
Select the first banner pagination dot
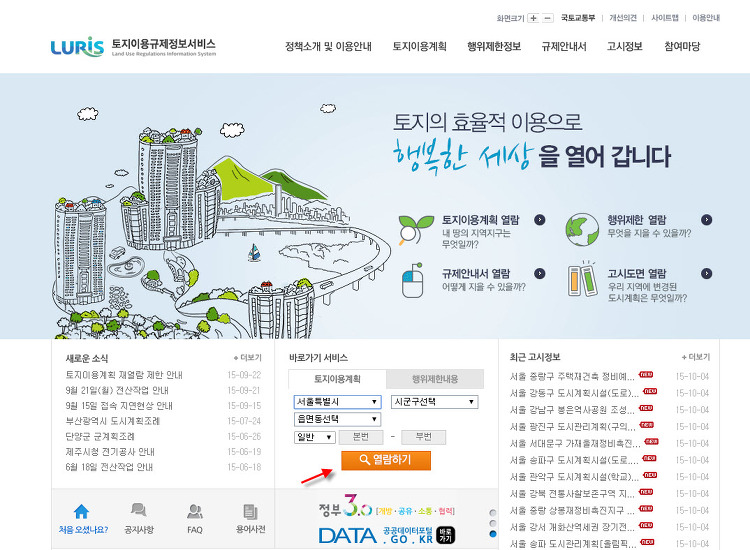point(491,513)
